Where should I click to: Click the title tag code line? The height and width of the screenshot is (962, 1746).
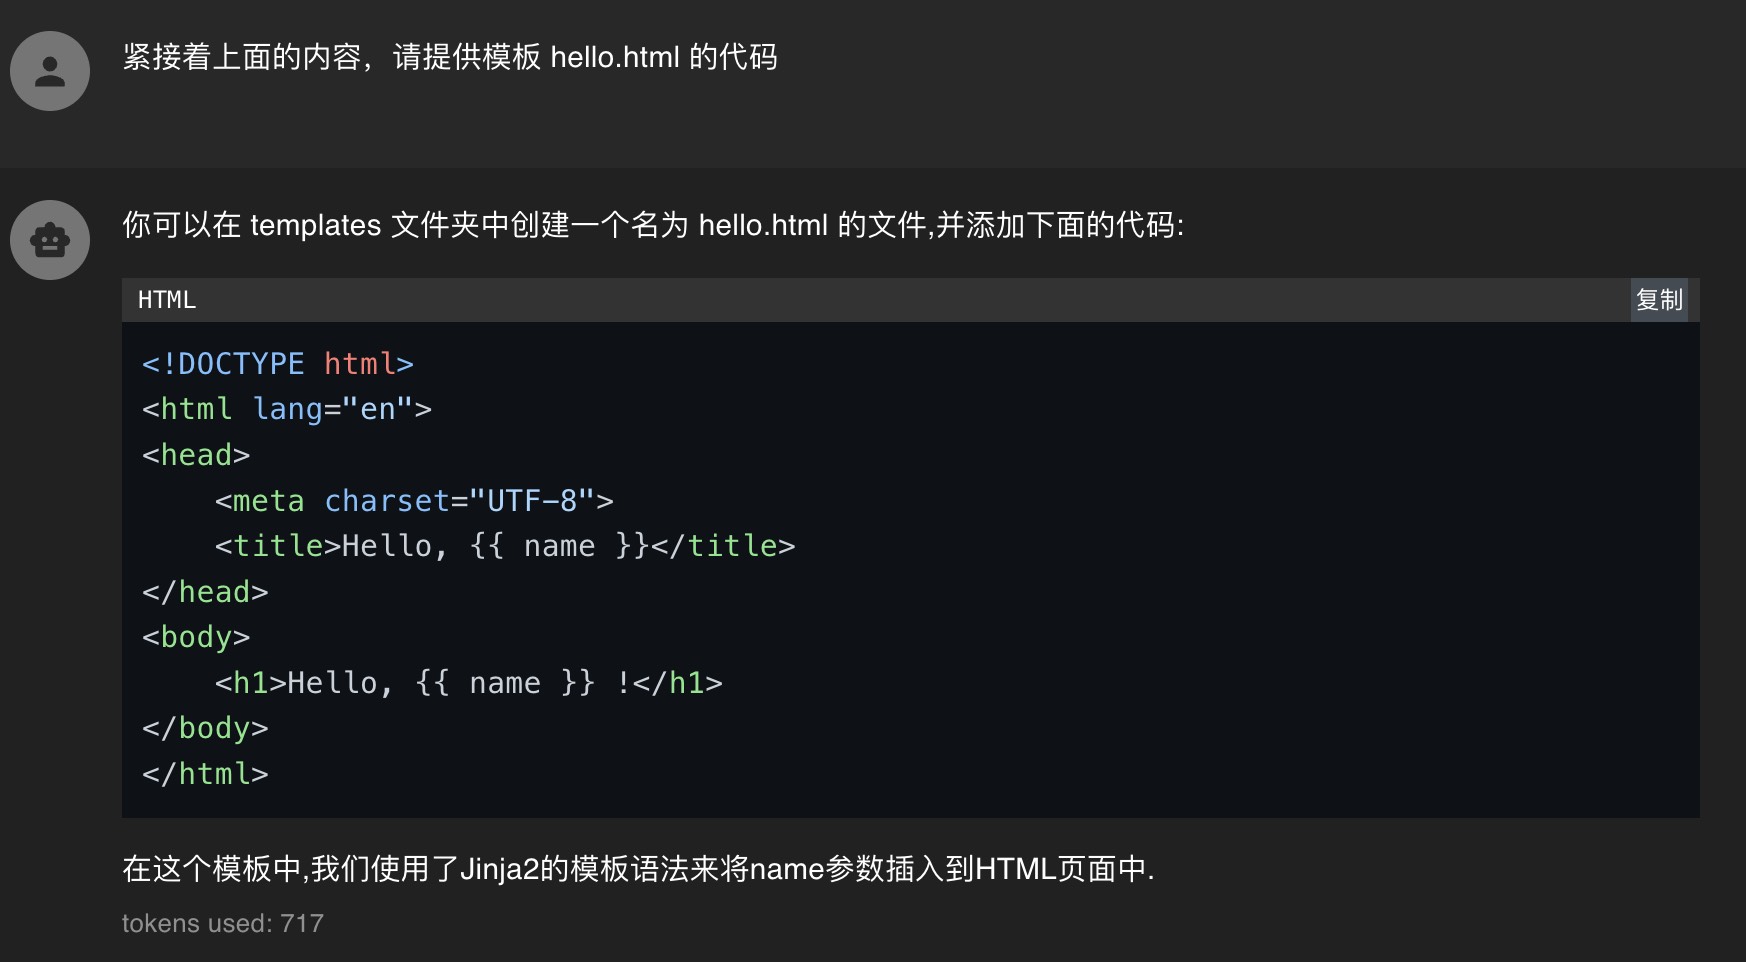(505, 546)
